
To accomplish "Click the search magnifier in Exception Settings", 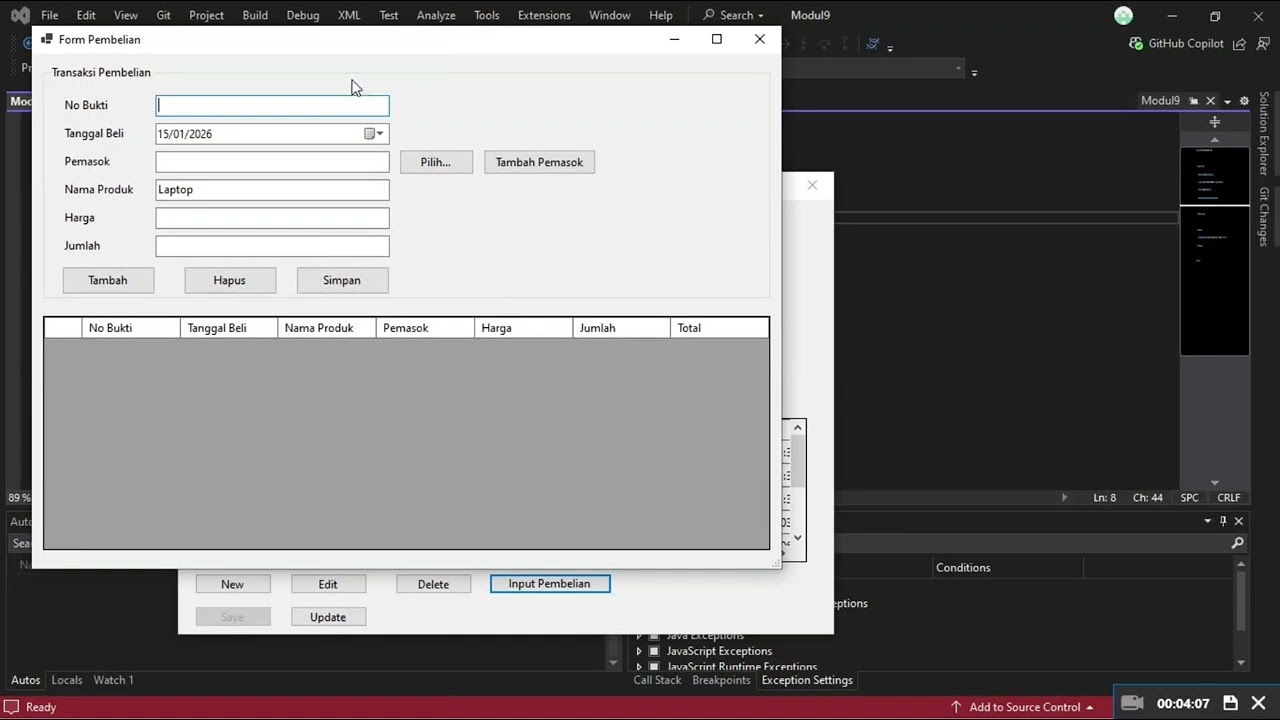I will pyautogui.click(x=1237, y=543).
